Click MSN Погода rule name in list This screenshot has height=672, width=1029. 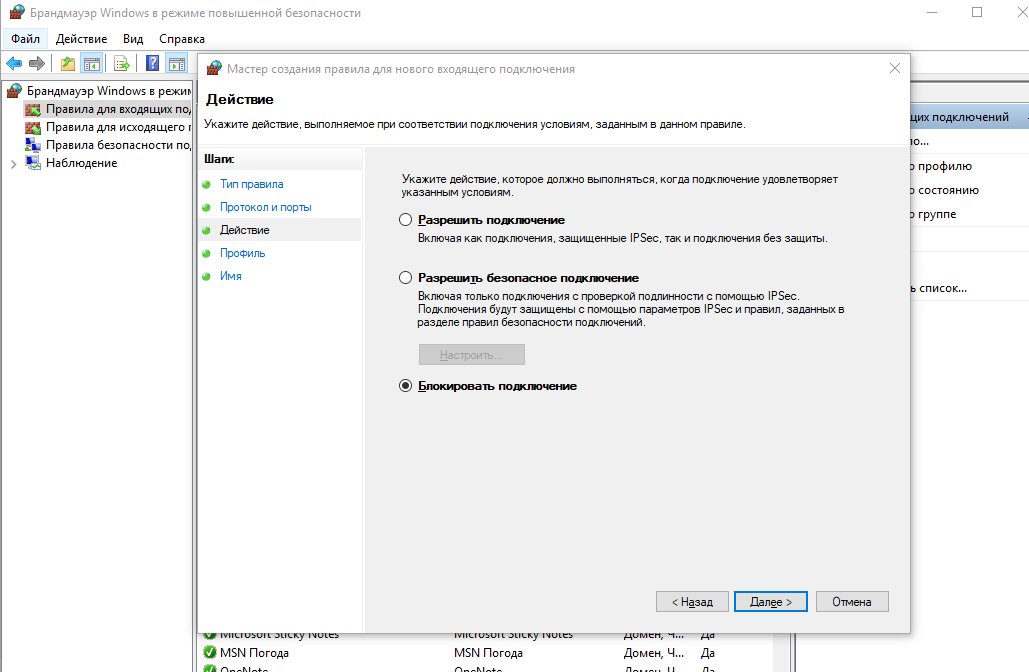click(254, 653)
